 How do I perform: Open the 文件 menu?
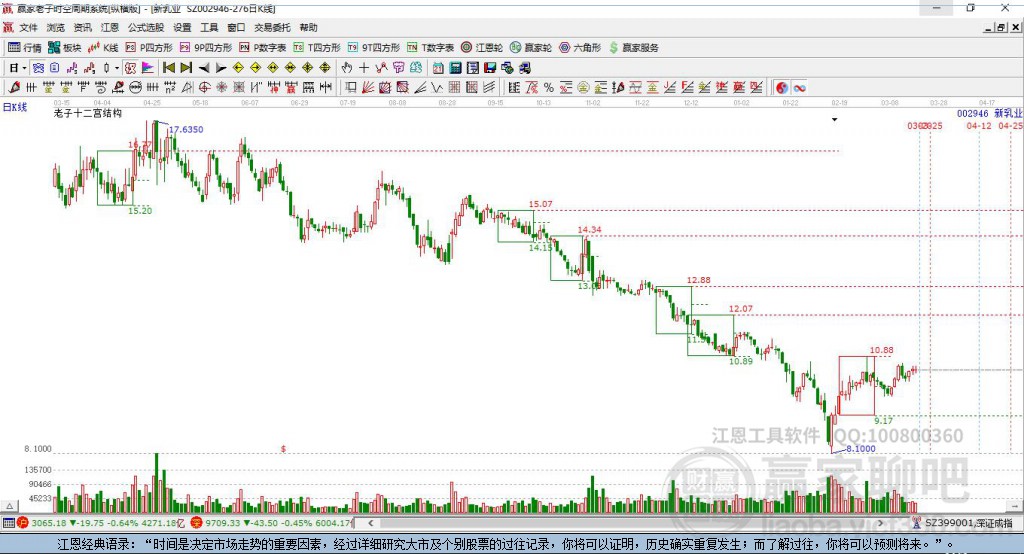pos(28,27)
